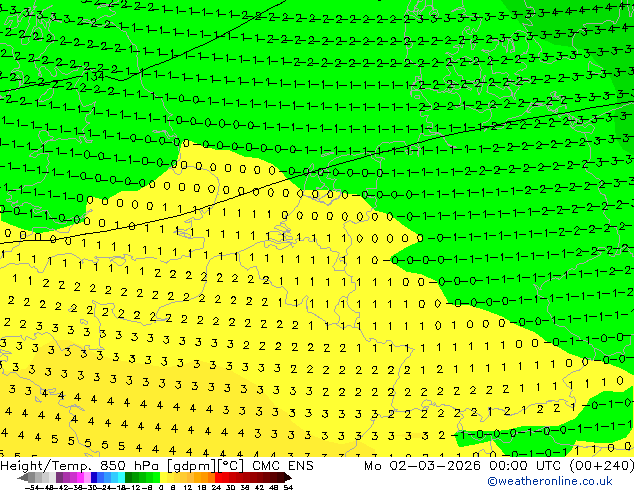Click the '[gdpm]' unit label
634x490 pixels.
coord(191,466)
